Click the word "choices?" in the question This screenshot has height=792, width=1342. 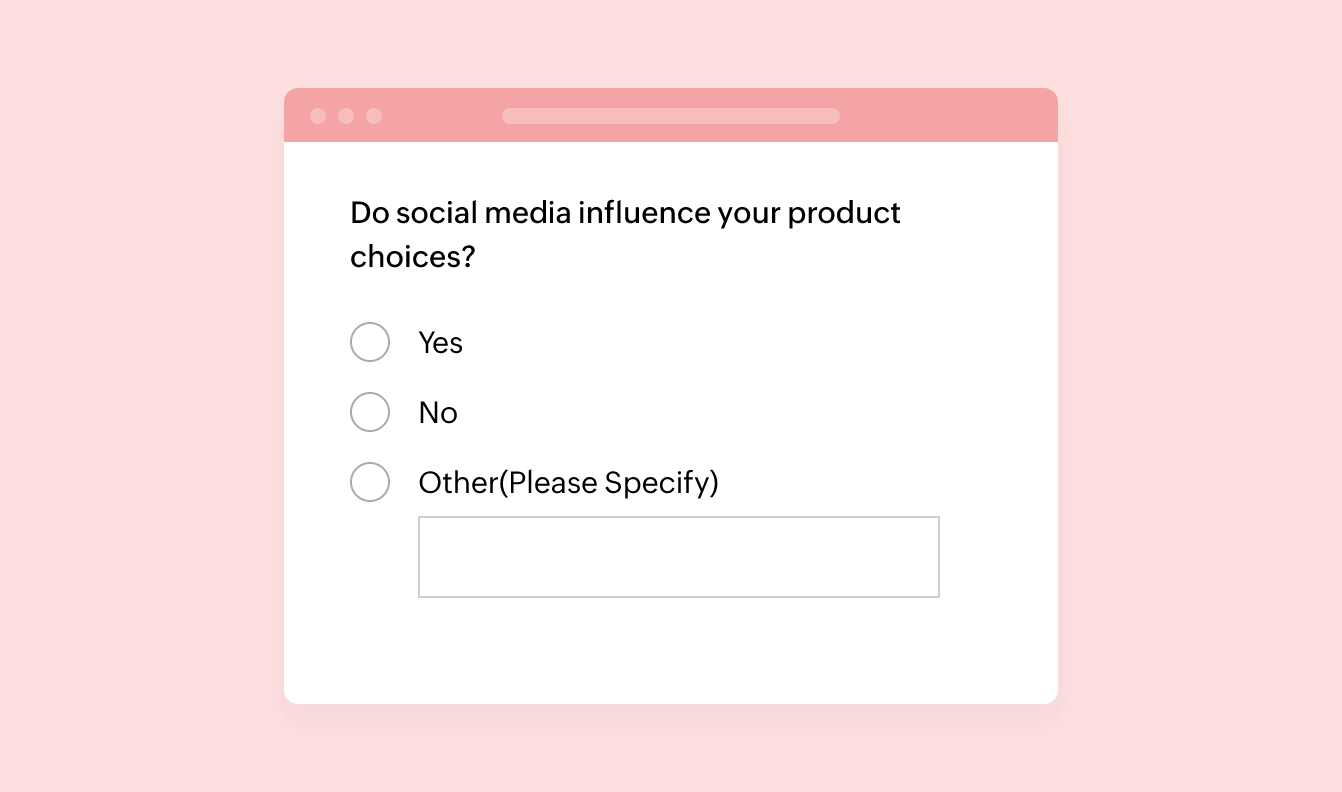point(412,257)
